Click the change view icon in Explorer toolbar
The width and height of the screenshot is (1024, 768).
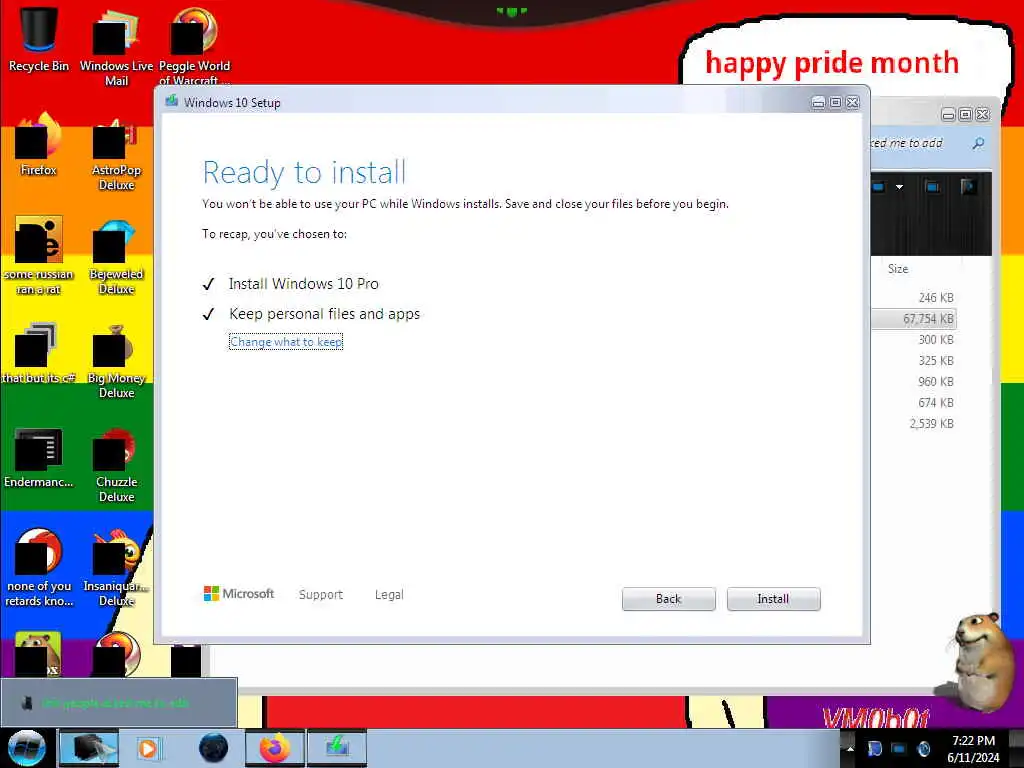click(878, 187)
